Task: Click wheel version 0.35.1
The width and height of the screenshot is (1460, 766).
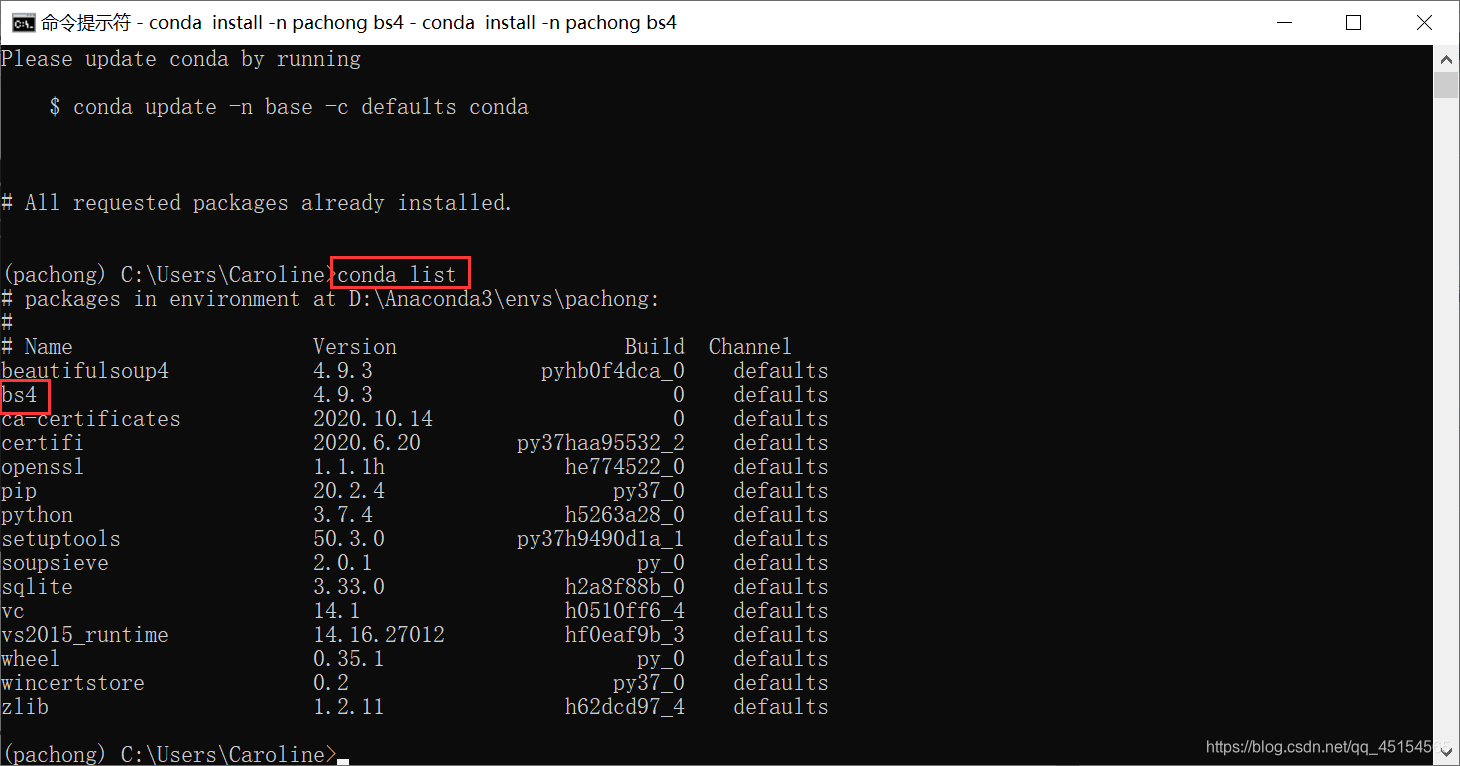Action: tap(349, 659)
